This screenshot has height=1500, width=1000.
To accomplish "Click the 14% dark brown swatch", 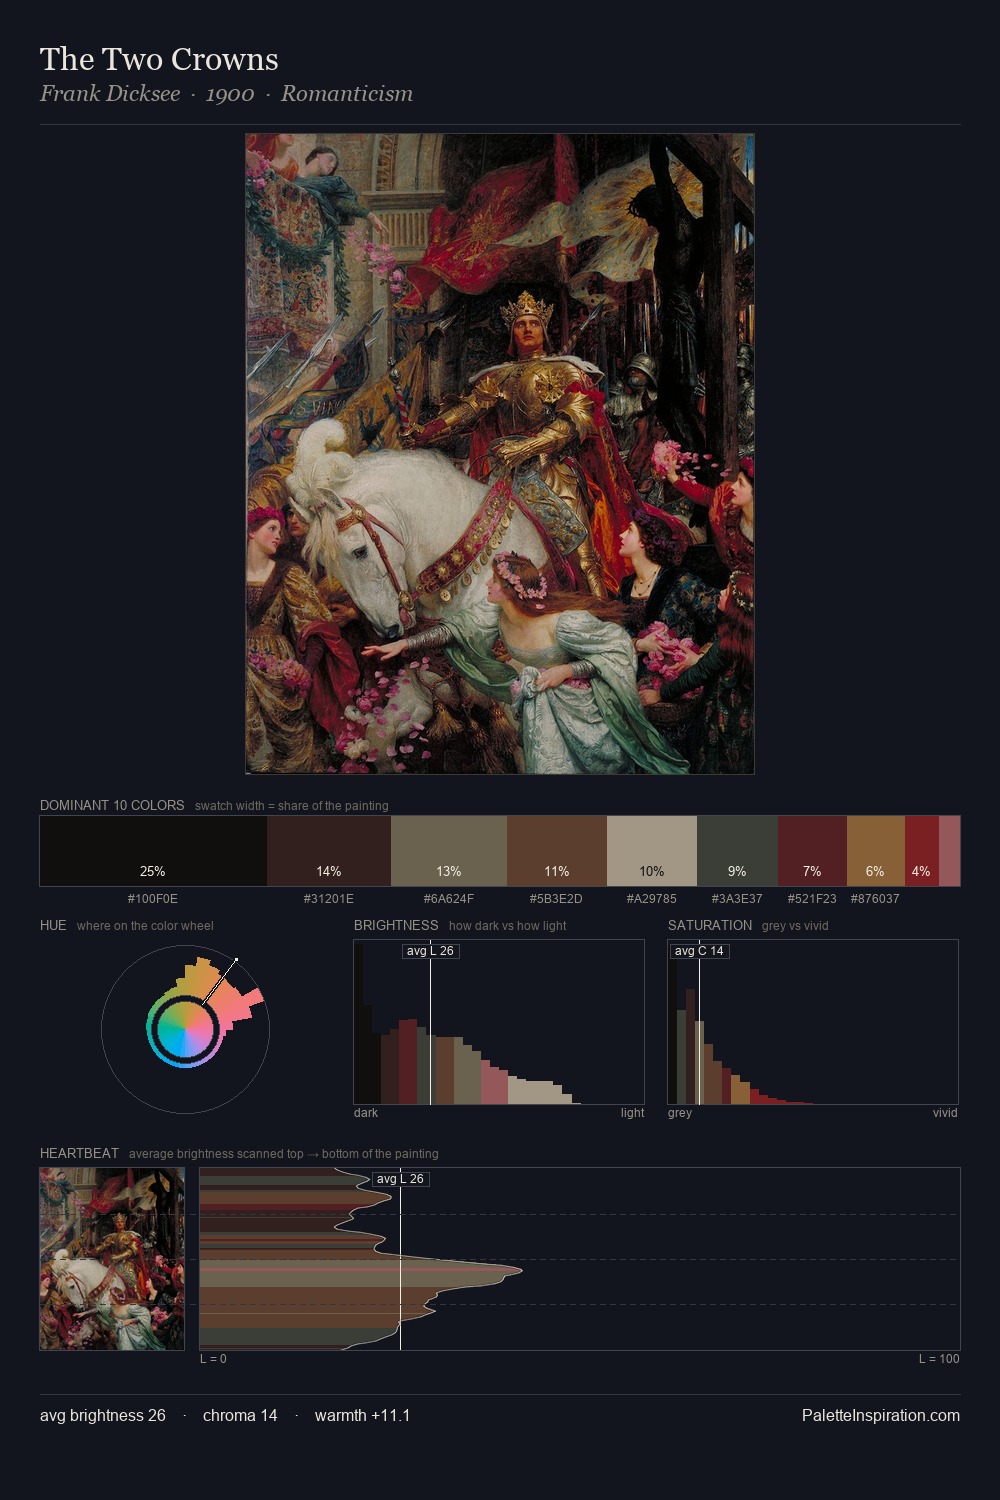I will (x=329, y=851).
